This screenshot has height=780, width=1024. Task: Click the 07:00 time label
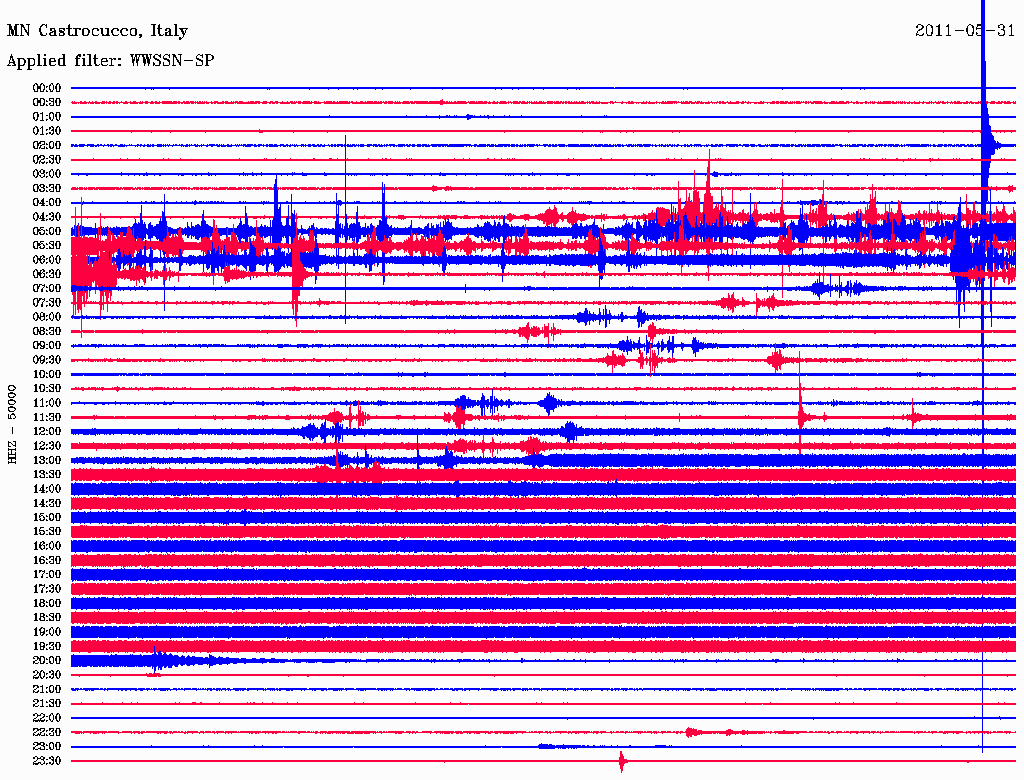(x=47, y=289)
